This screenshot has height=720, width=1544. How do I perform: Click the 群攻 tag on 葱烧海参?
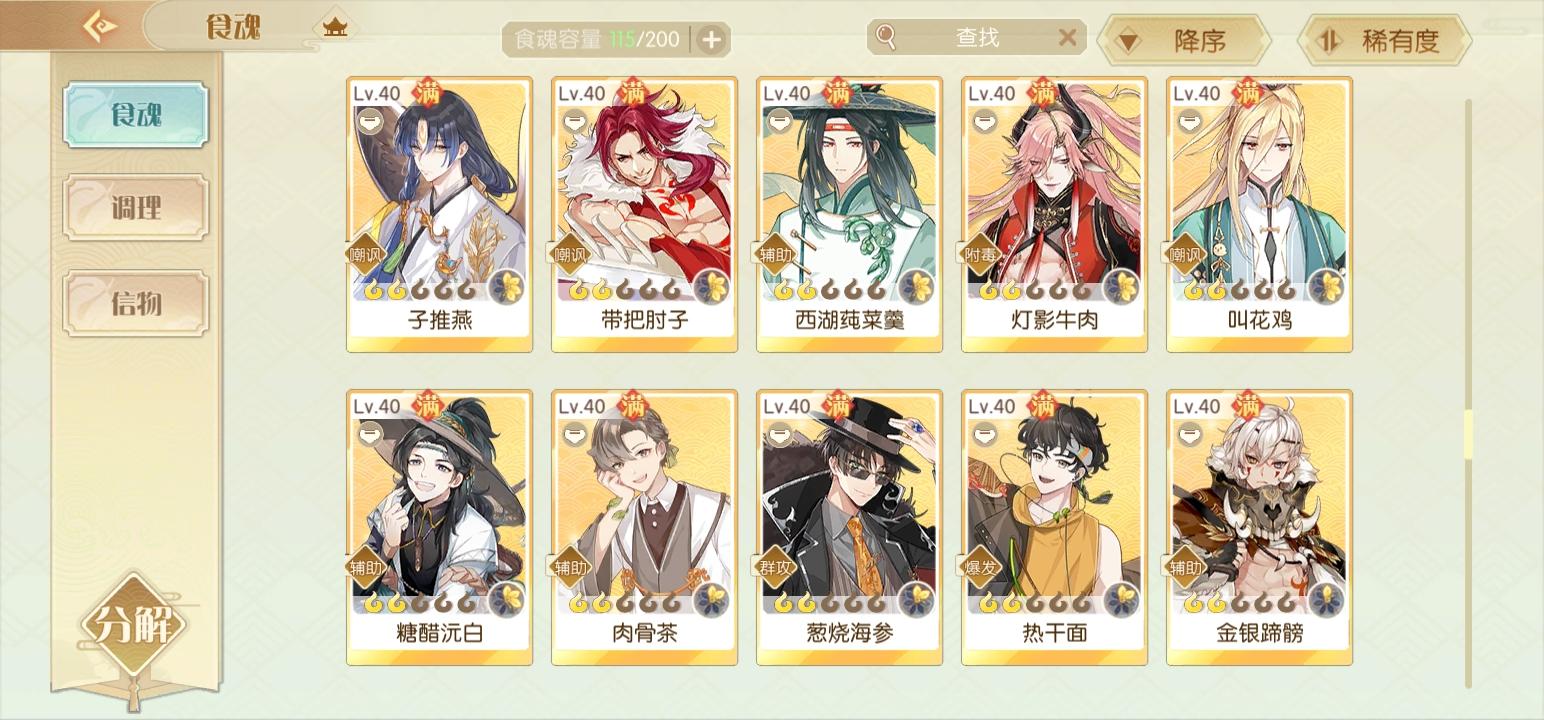coord(776,567)
